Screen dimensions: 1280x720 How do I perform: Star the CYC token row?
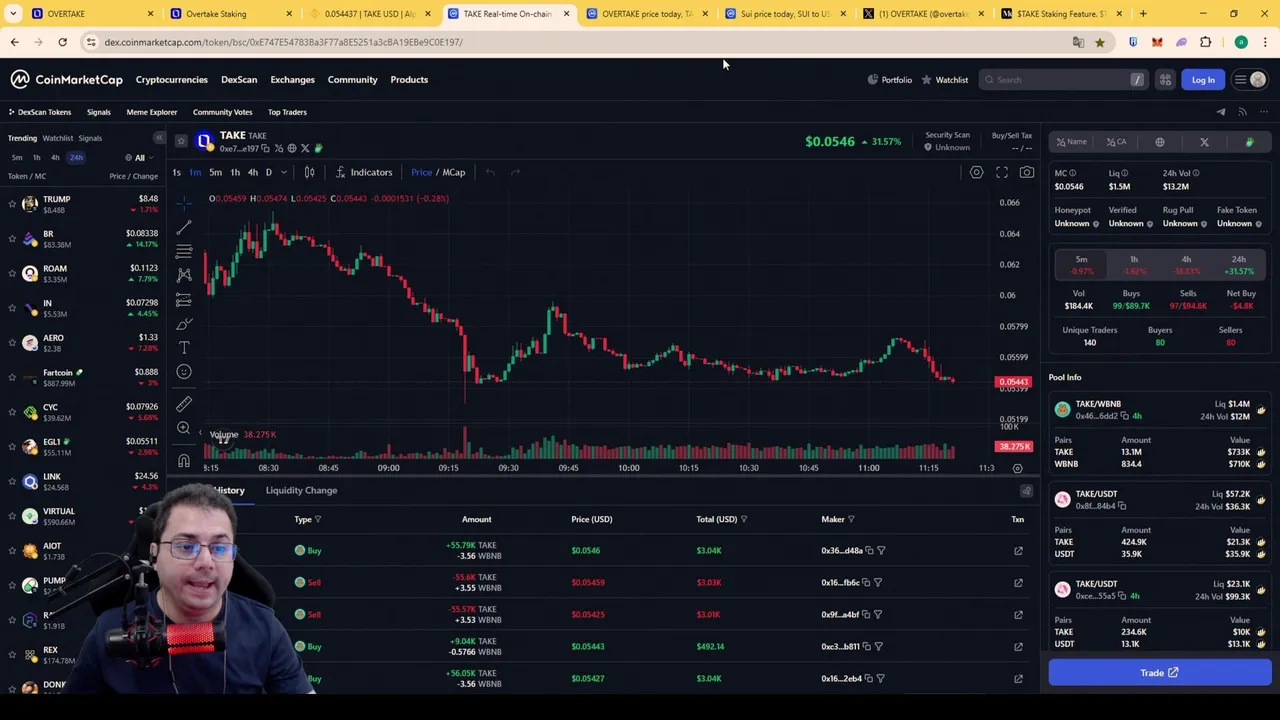[x=12, y=412]
